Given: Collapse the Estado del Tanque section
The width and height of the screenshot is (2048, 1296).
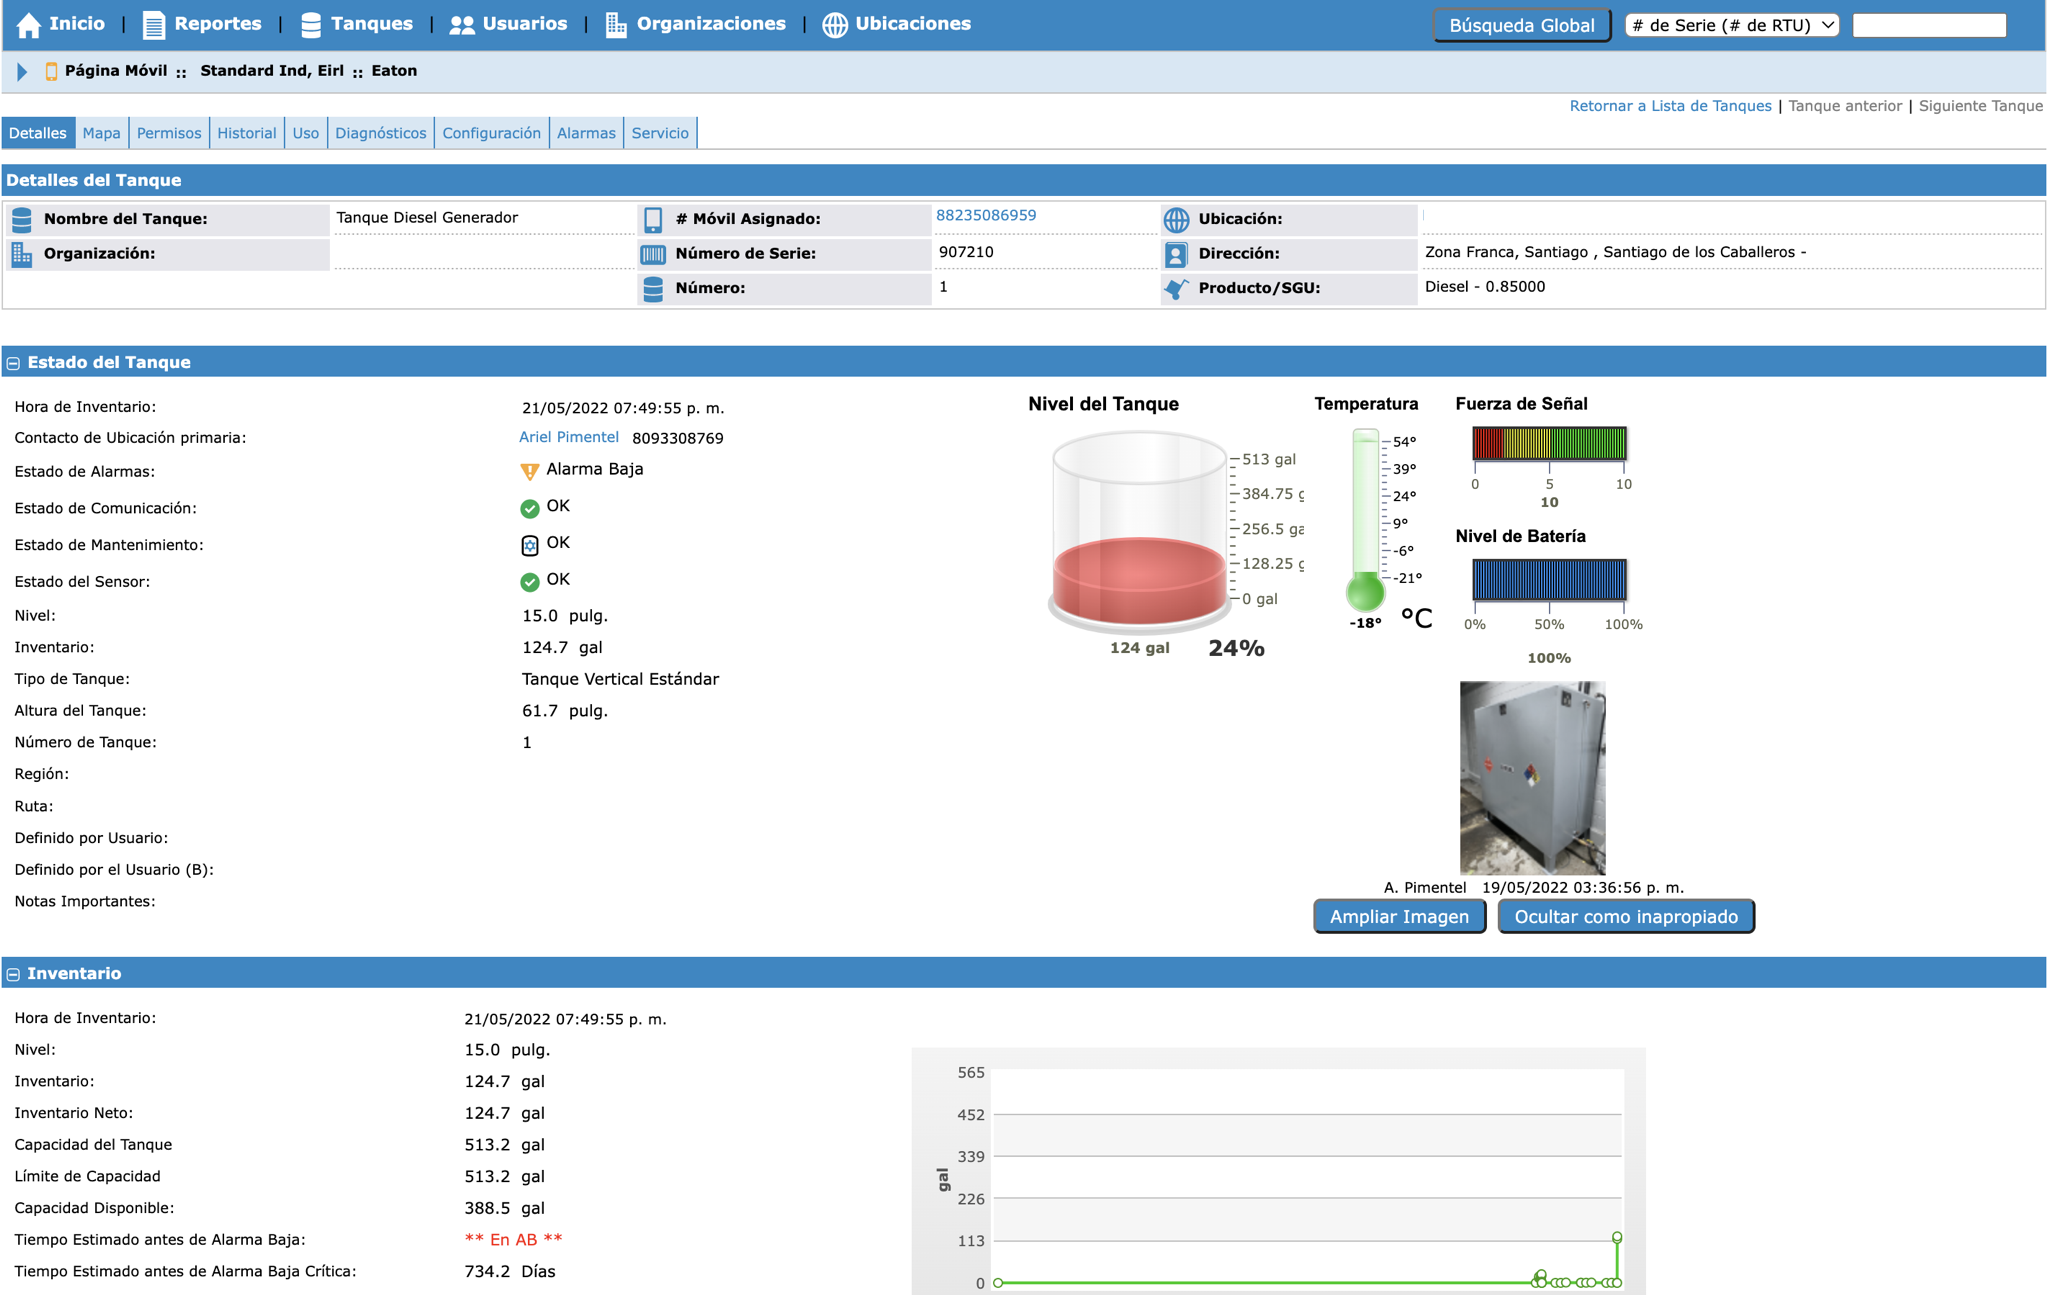Looking at the screenshot, I should tap(13, 363).
